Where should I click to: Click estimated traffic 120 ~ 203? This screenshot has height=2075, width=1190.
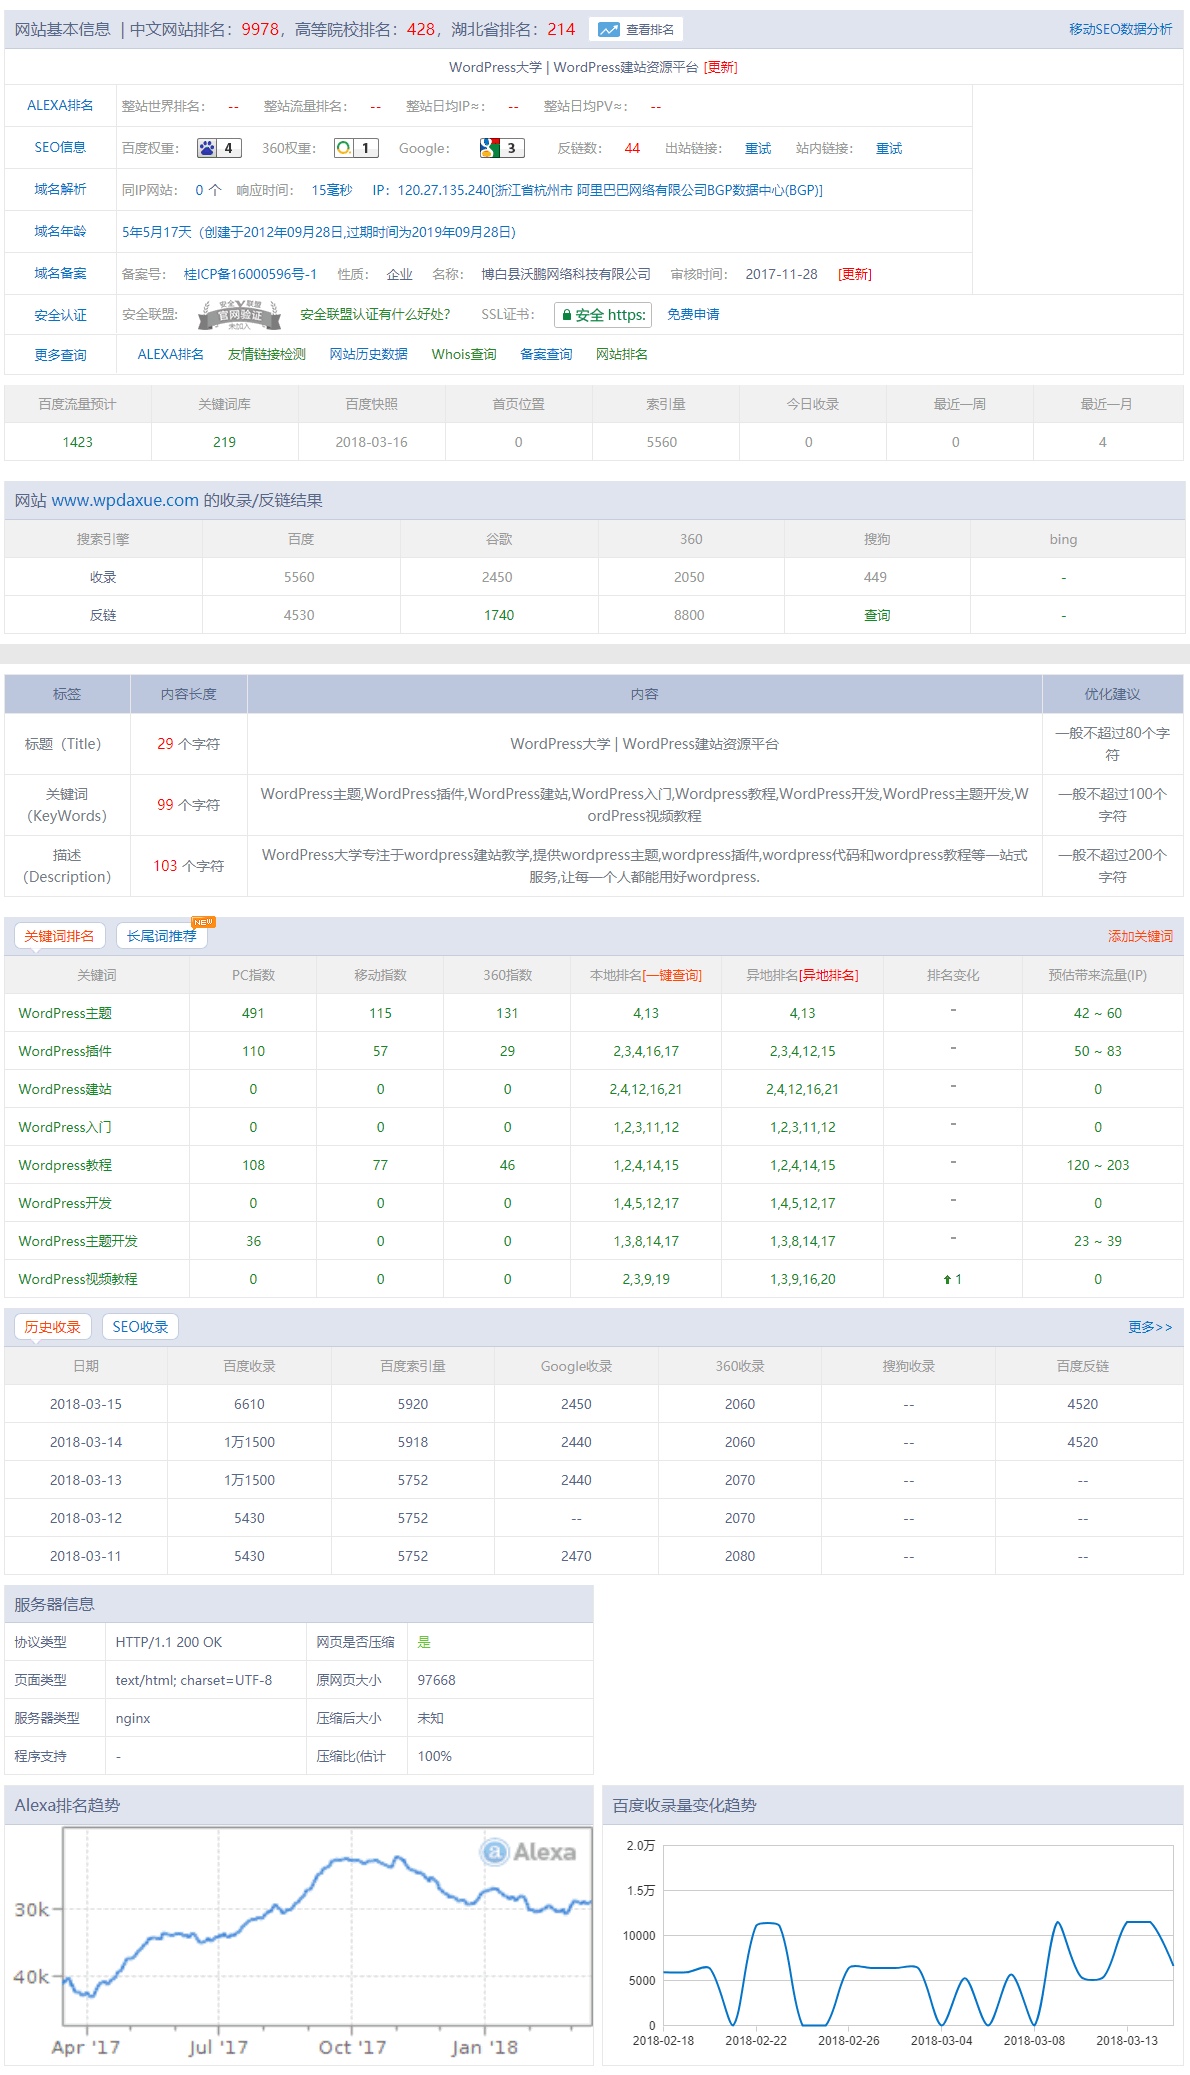(x=1098, y=1165)
